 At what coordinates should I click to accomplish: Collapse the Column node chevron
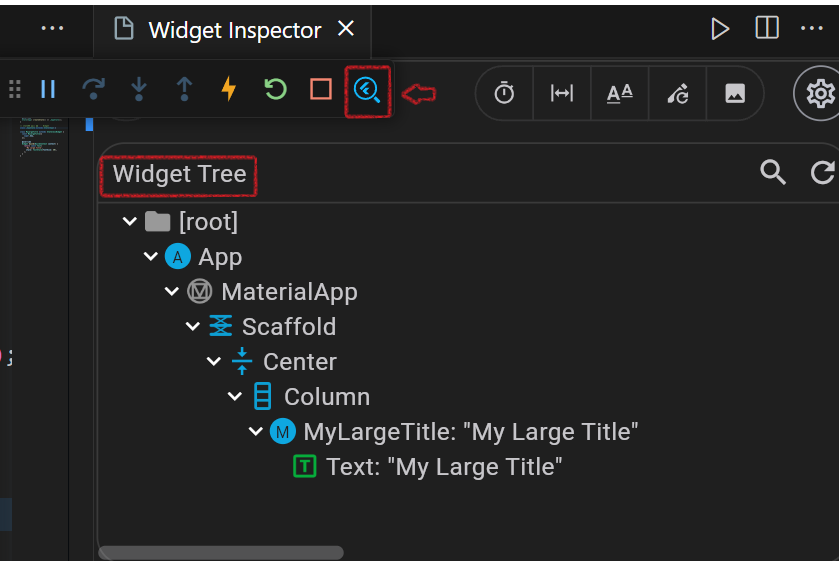(x=235, y=396)
